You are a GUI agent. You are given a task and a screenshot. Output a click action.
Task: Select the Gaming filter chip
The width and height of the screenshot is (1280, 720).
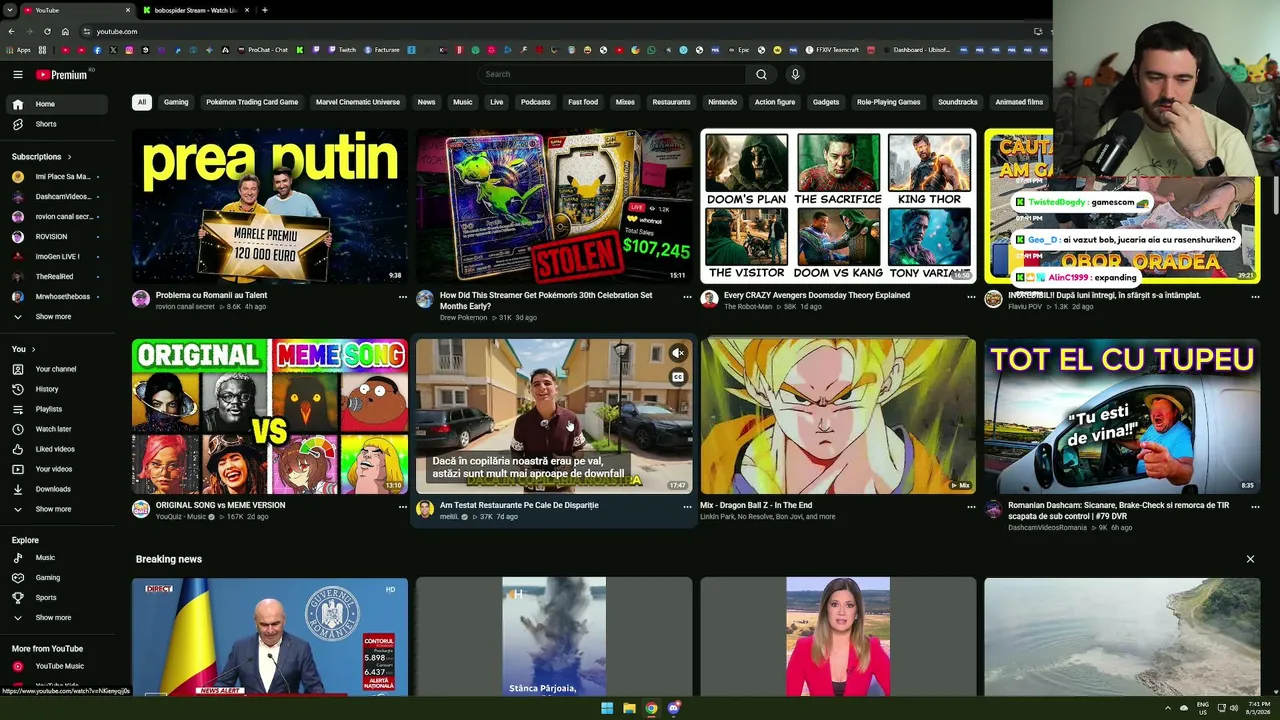176,102
